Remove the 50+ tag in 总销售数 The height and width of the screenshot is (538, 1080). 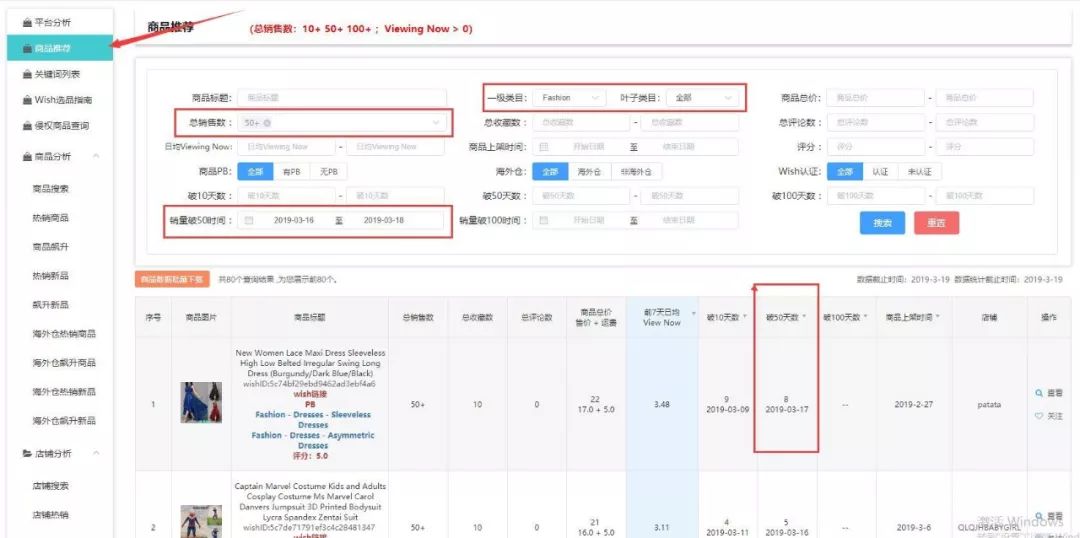(267, 123)
